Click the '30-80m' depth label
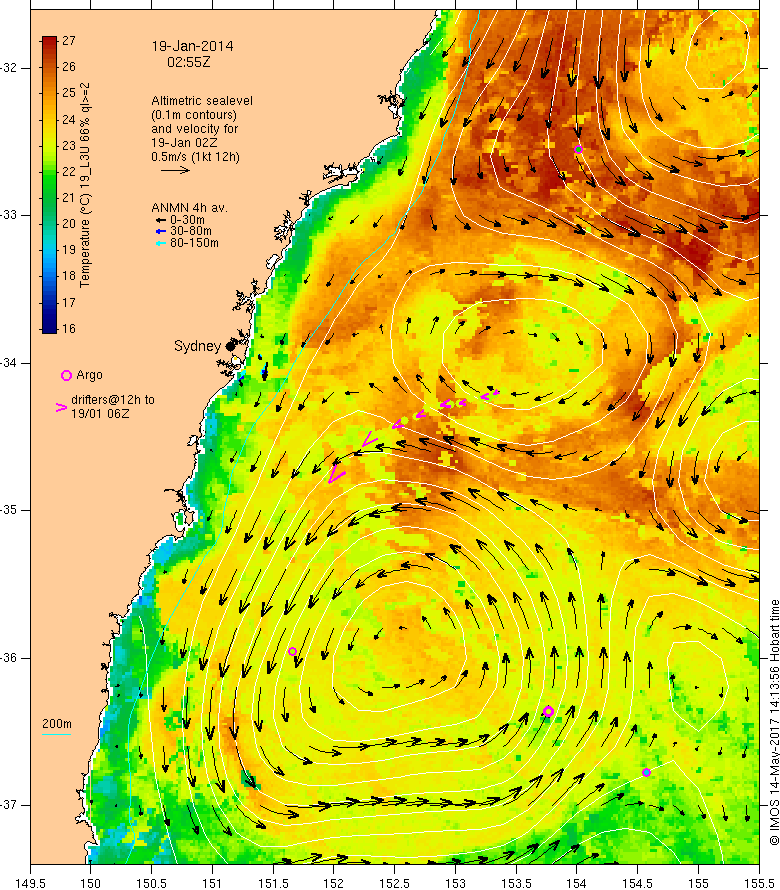Image resolution: width=780 pixels, height=890 pixels. (191, 231)
